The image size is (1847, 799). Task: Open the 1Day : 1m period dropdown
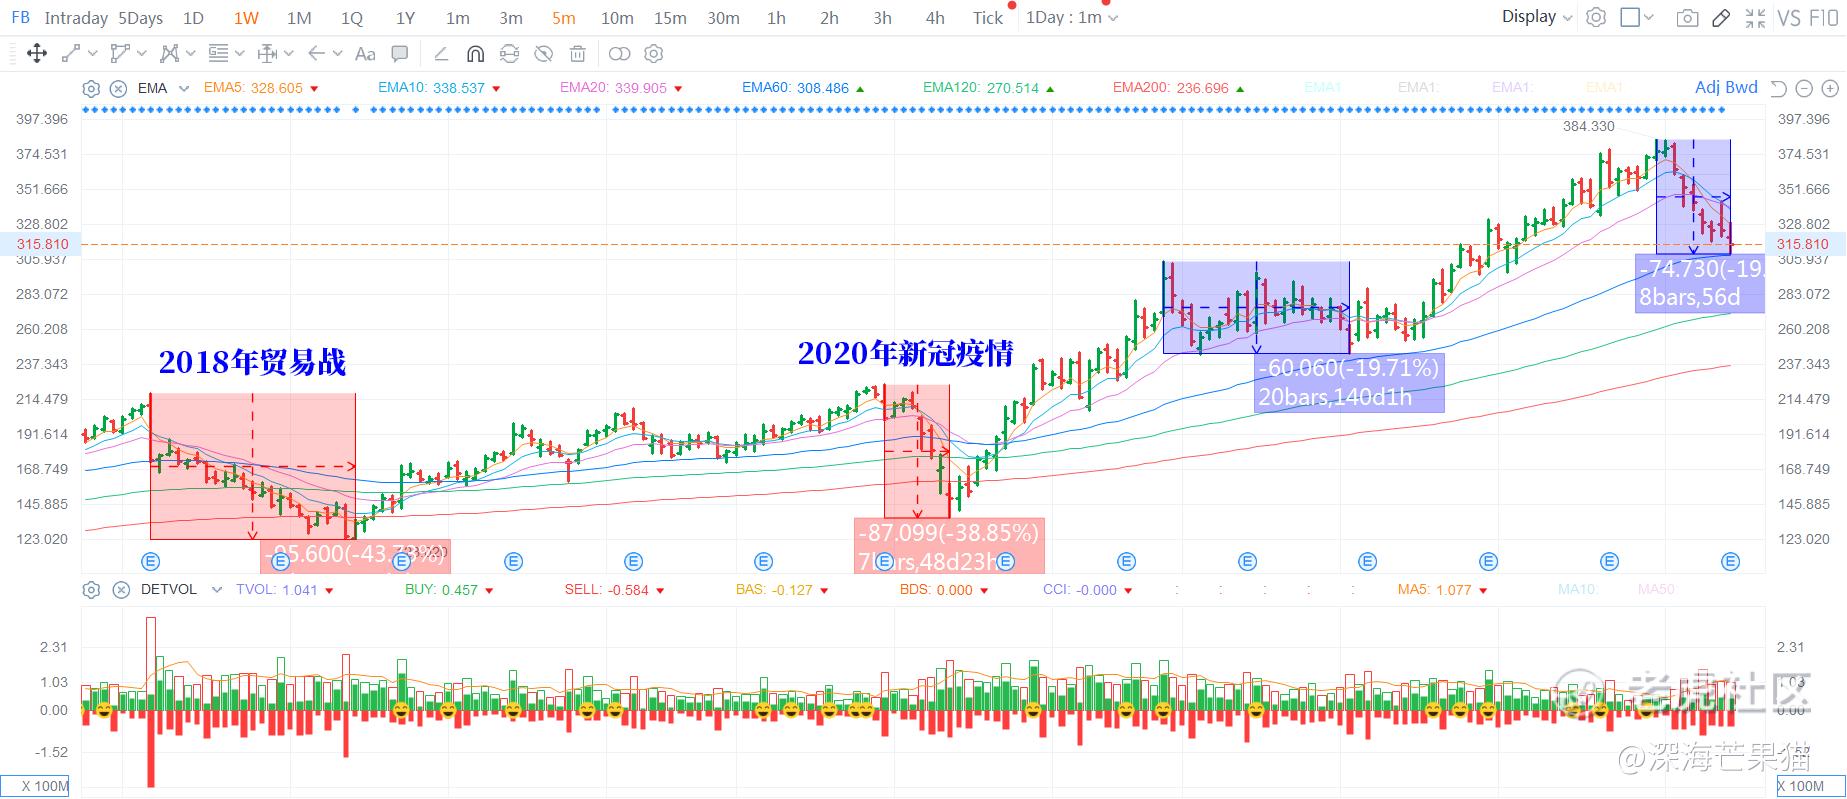coord(1072,18)
